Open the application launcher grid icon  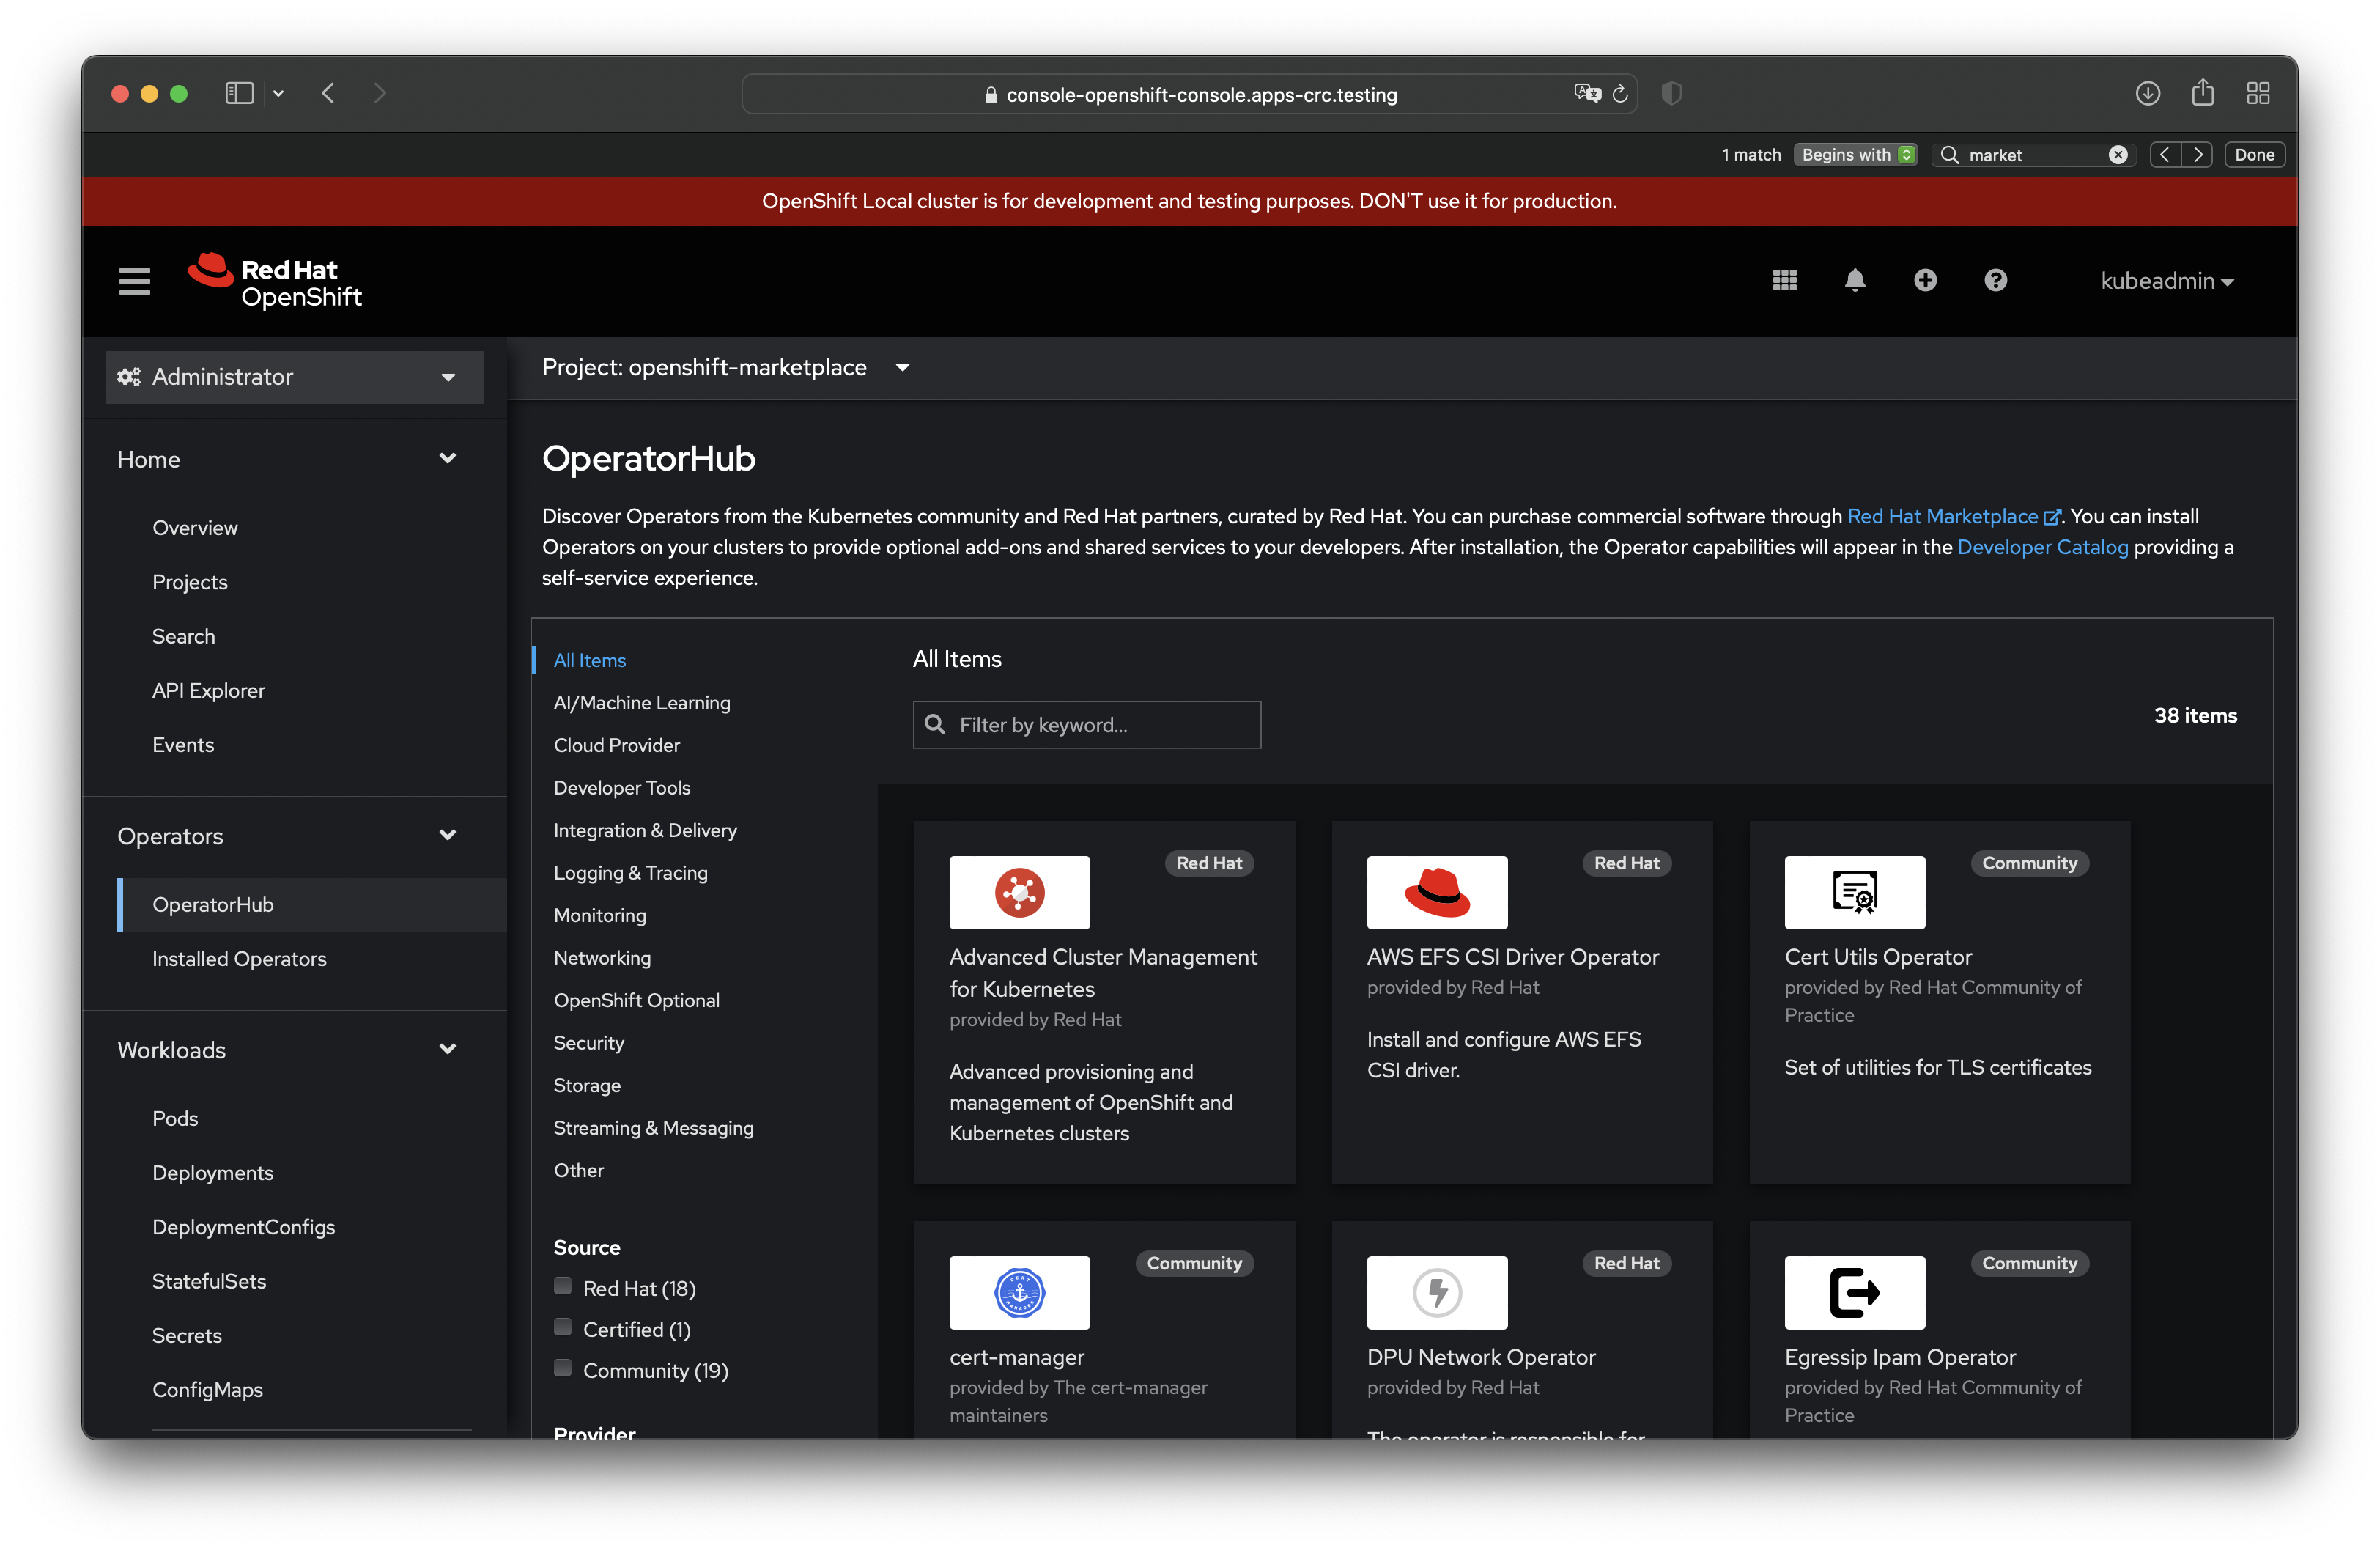click(x=1785, y=281)
